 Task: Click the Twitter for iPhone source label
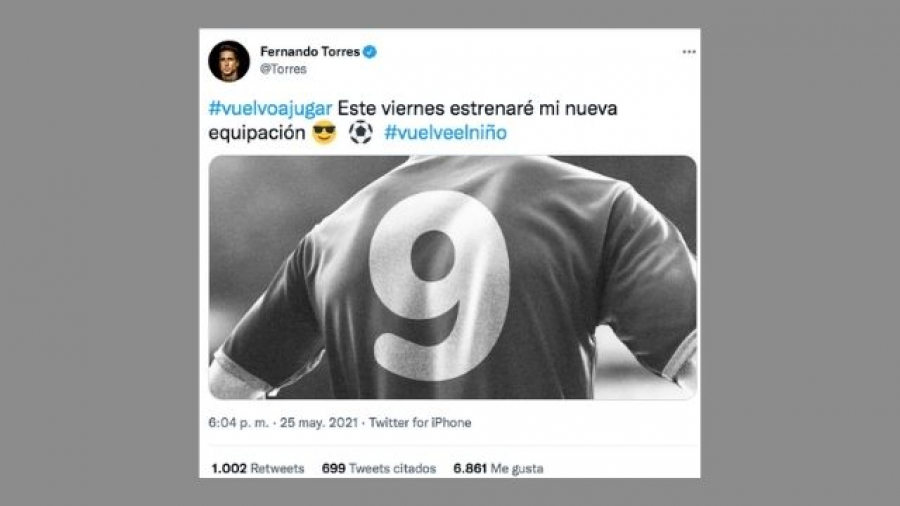point(420,423)
